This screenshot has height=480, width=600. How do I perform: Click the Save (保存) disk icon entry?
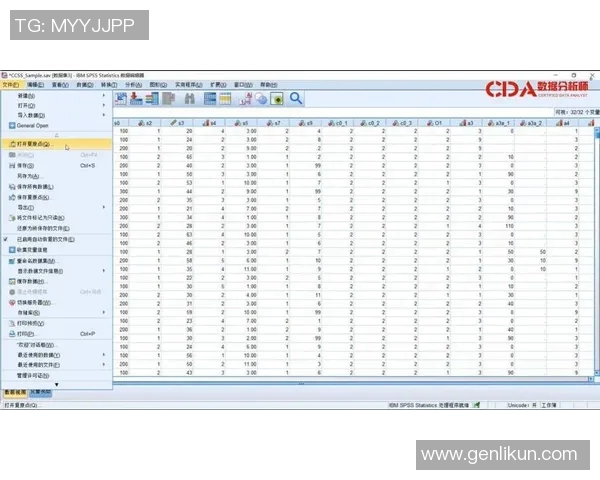click(x=30, y=165)
